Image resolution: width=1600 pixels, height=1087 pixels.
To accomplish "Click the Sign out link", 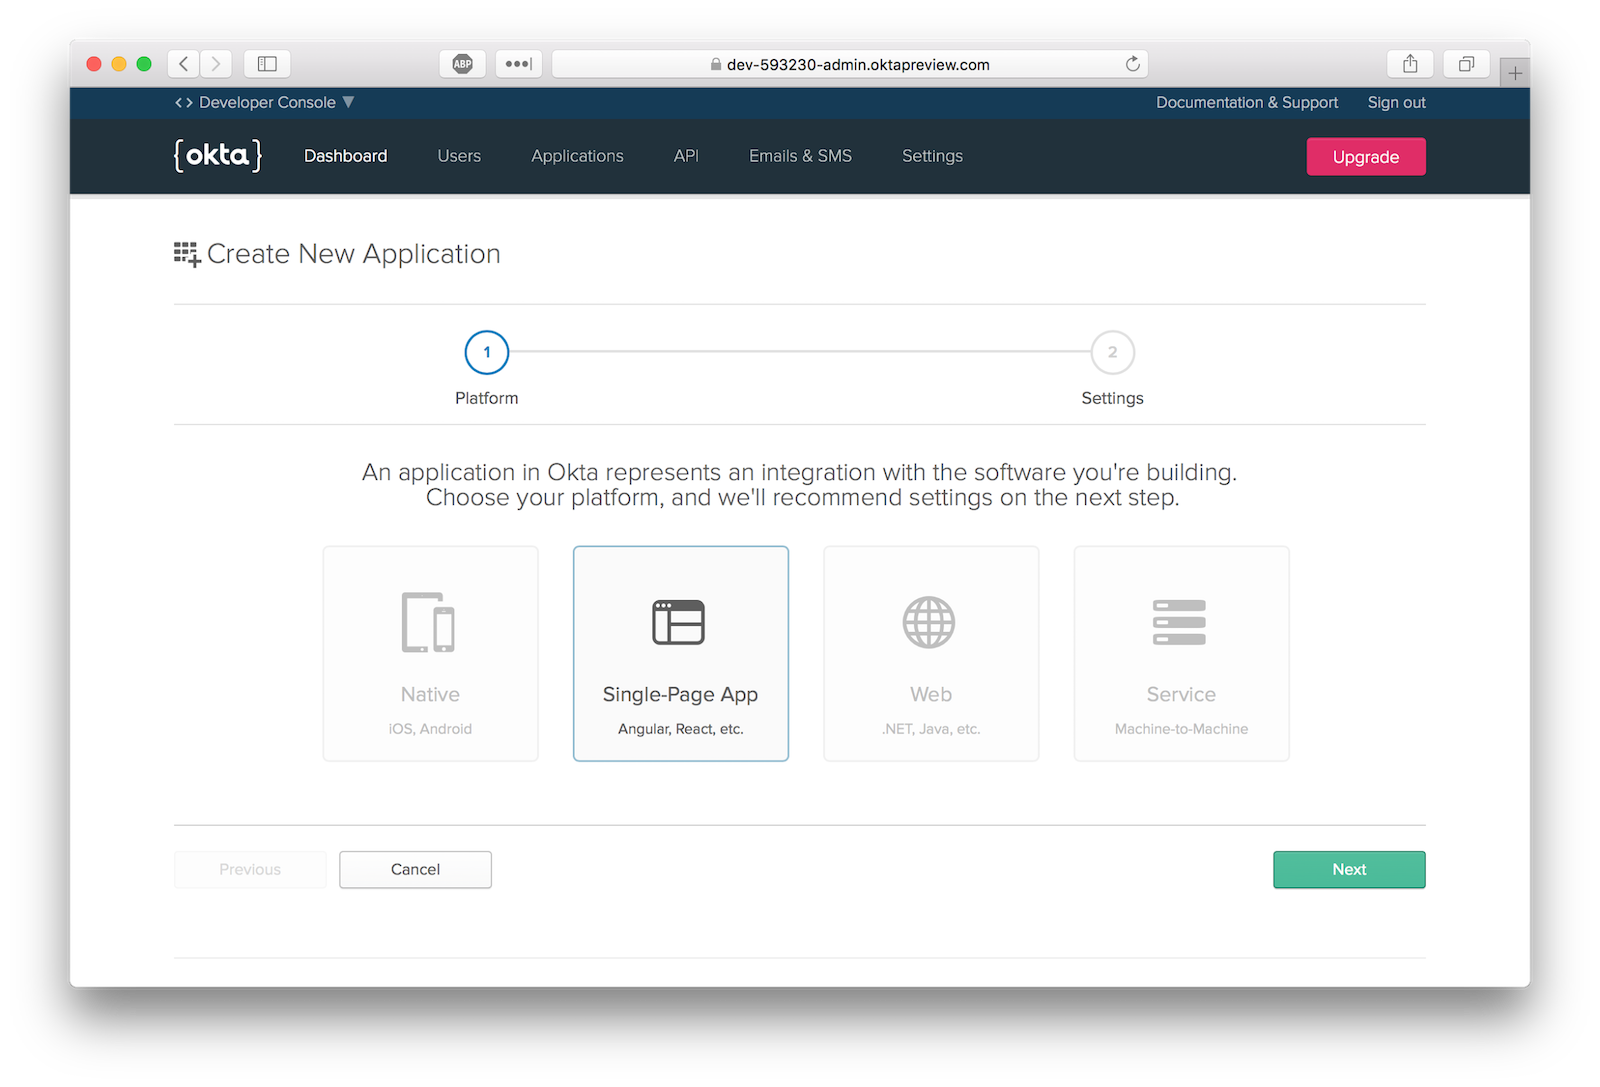I will click(1396, 102).
